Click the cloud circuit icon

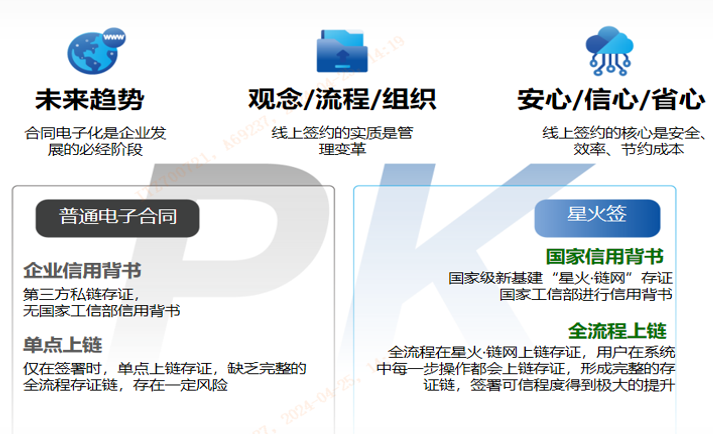tap(609, 51)
